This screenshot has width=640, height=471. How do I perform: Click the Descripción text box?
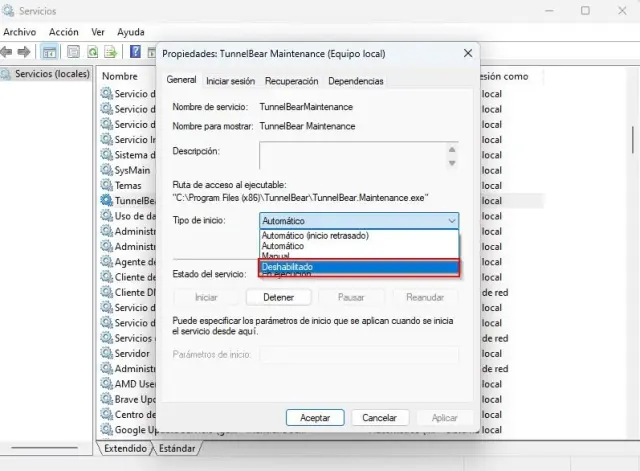(x=352, y=155)
